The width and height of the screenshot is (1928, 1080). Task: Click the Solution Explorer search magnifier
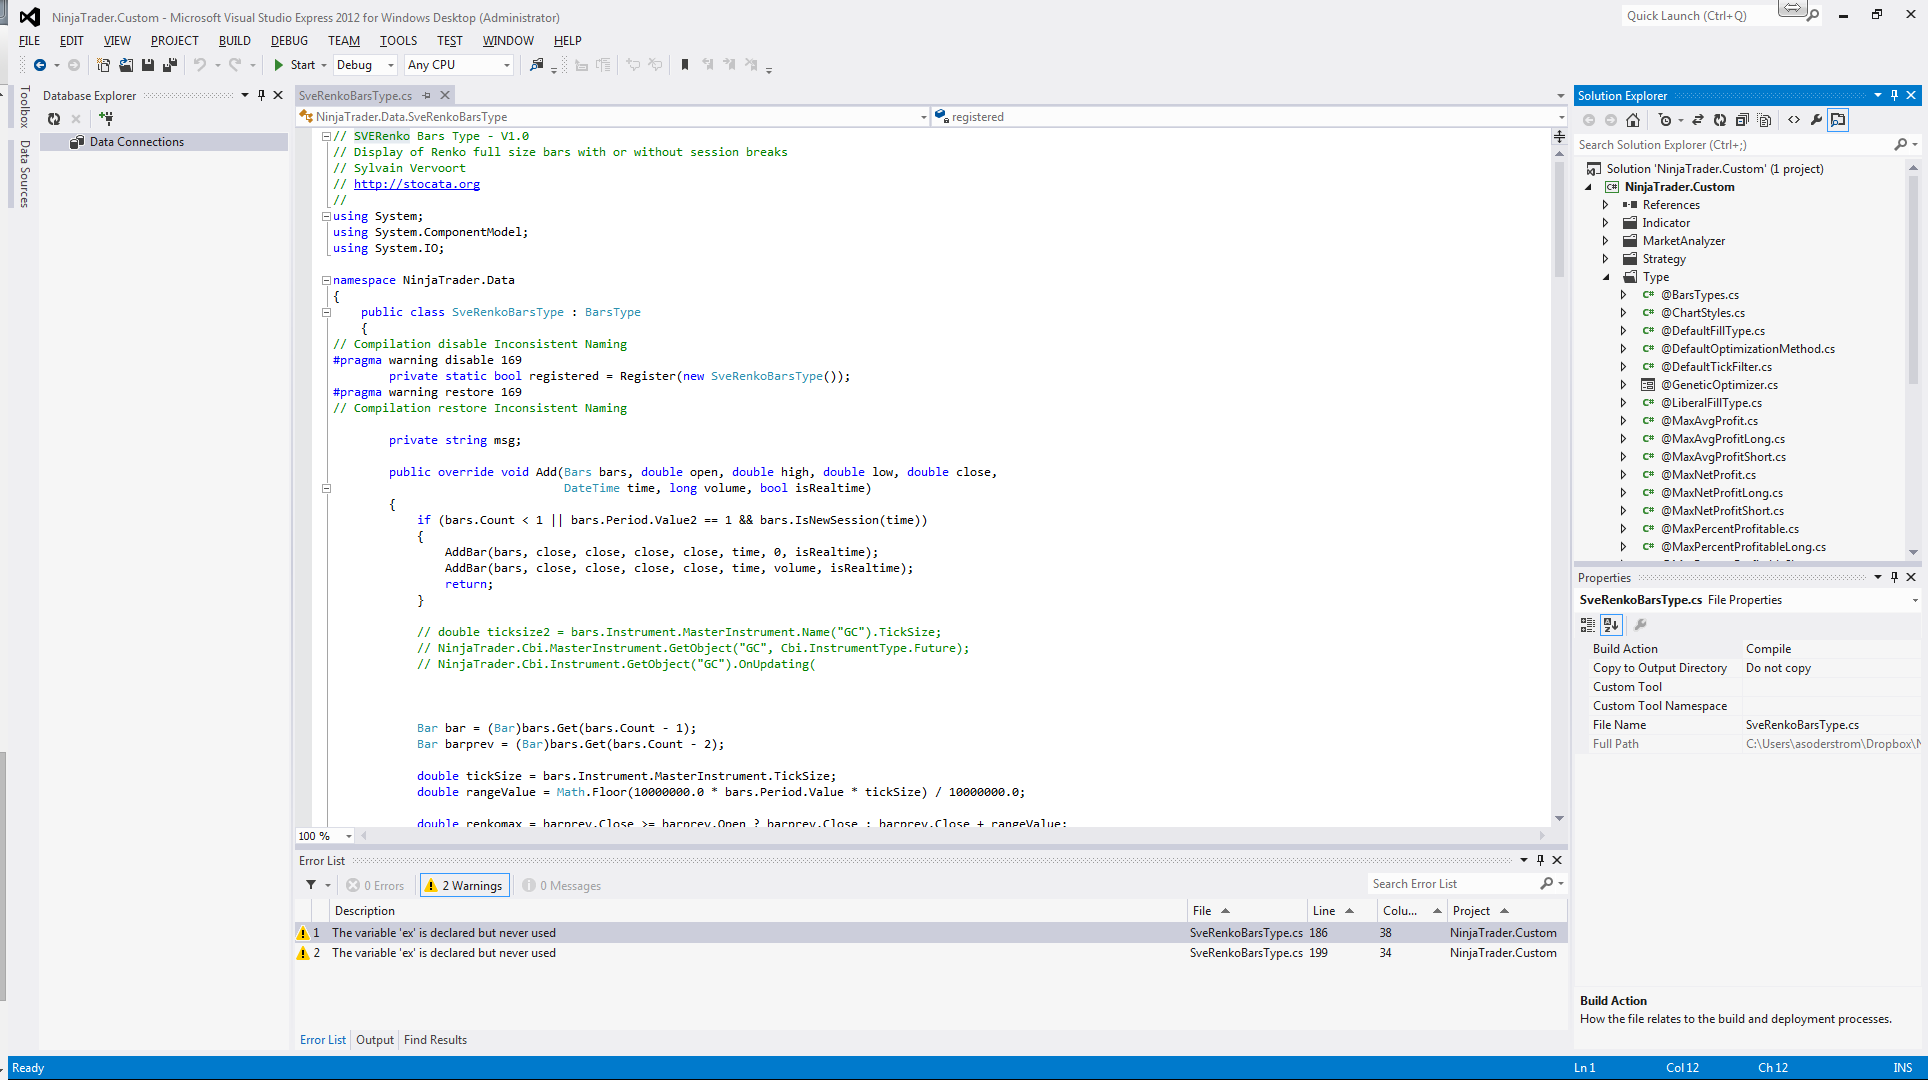[x=1901, y=145]
